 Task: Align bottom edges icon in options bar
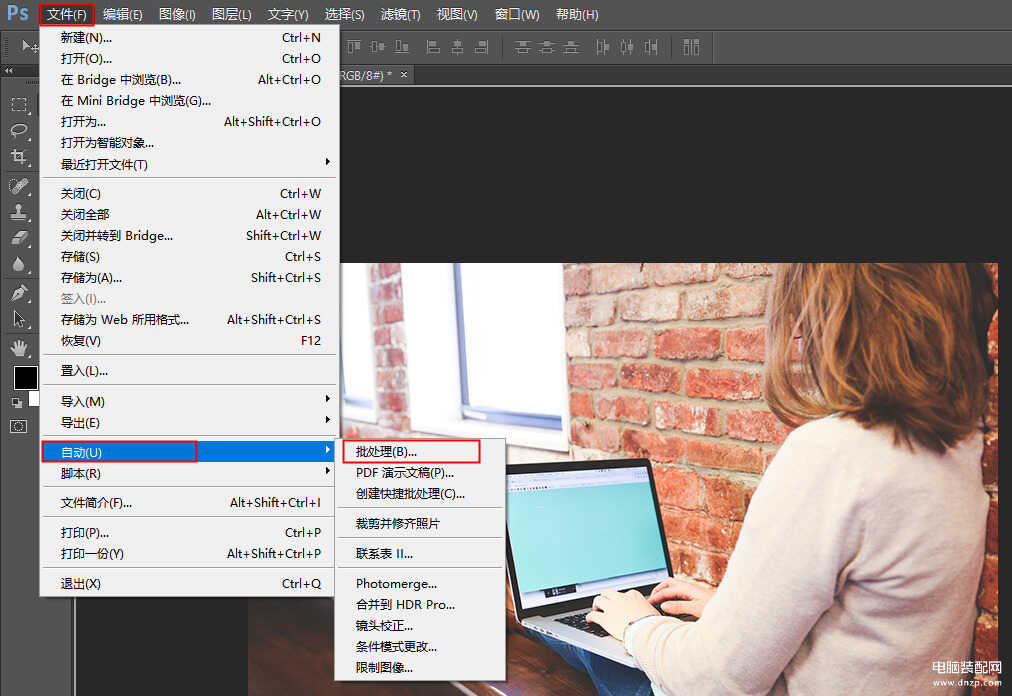(x=401, y=46)
